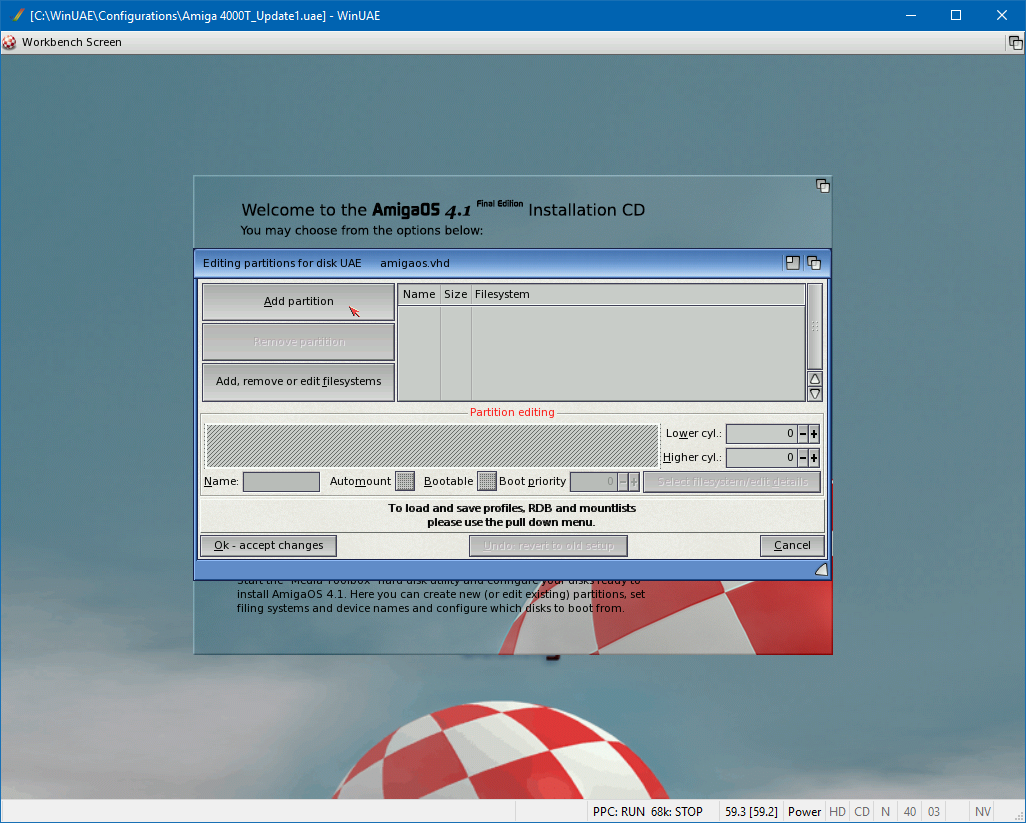The height and width of the screenshot is (823, 1026).
Task: Click into the partition Name field
Action: pyautogui.click(x=281, y=482)
